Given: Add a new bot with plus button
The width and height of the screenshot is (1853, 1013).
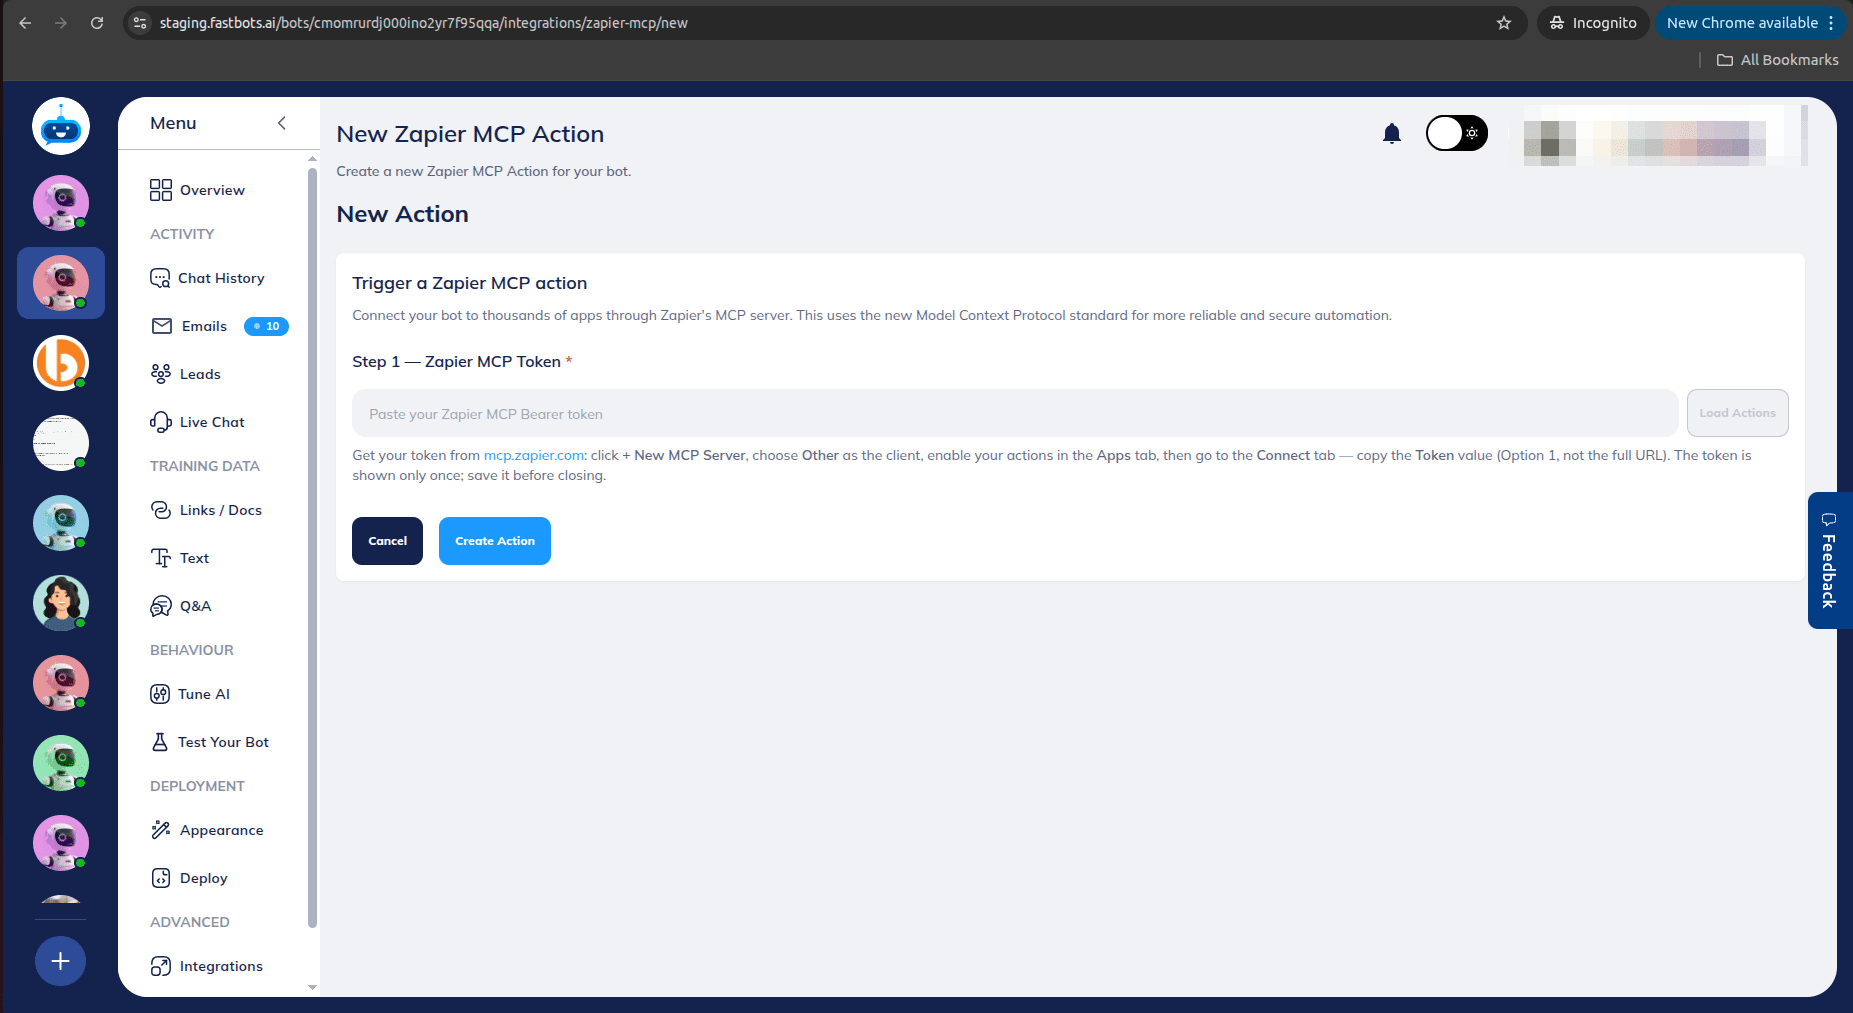Looking at the screenshot, I should pyautogui.click(x=61, y=961).
